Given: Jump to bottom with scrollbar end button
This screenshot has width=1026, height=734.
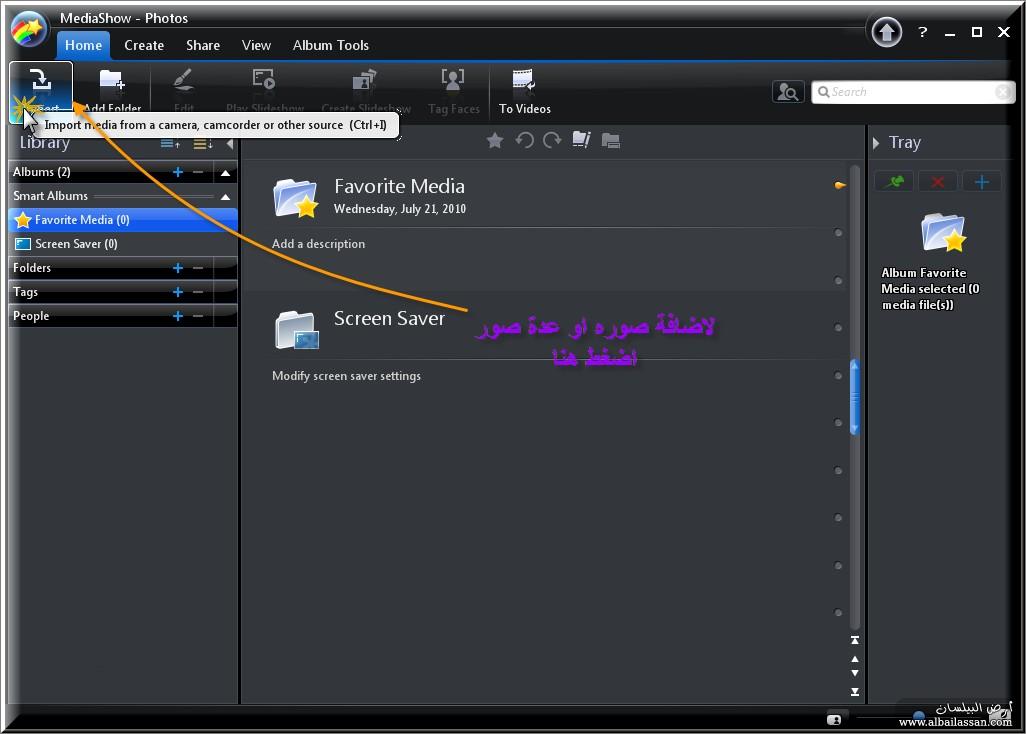Looking at the screenshot, I should pos(855,691).
